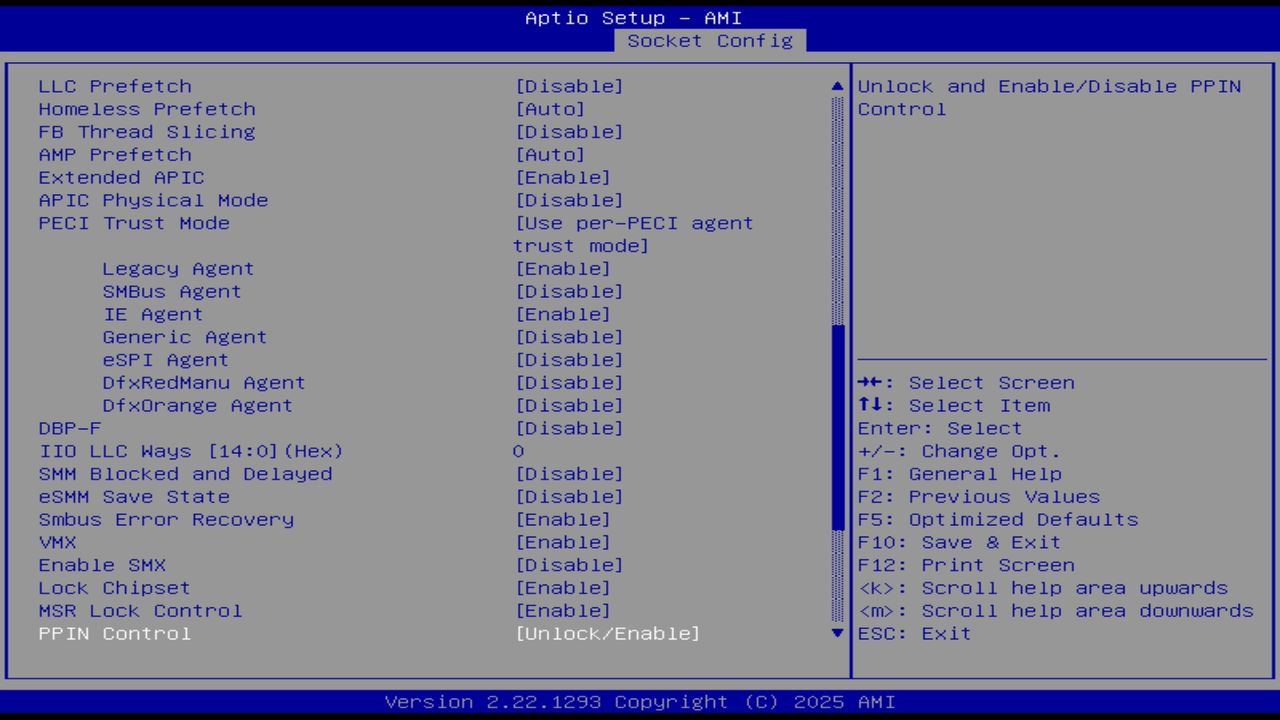The image size is (1280, 720).
Task: Select the DBP-F setting
Action: [570, 428]
